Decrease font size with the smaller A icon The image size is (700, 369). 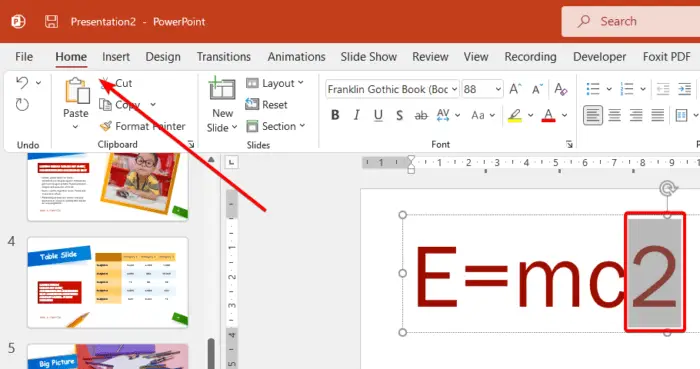pyautogui.click(x=537, y=89)
